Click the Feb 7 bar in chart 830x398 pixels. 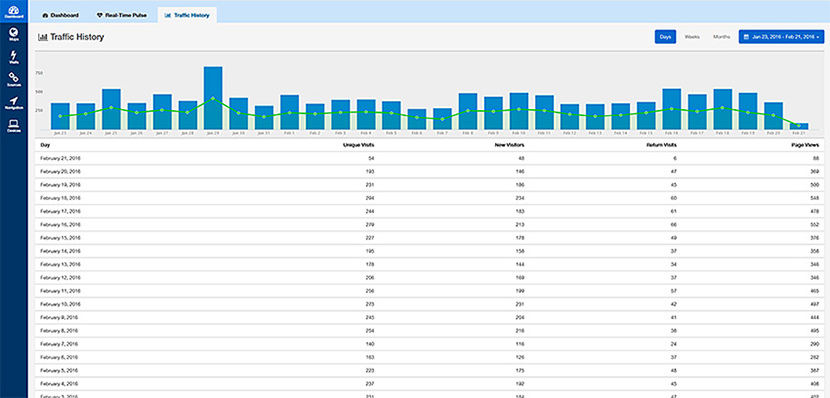click(443, 119)
